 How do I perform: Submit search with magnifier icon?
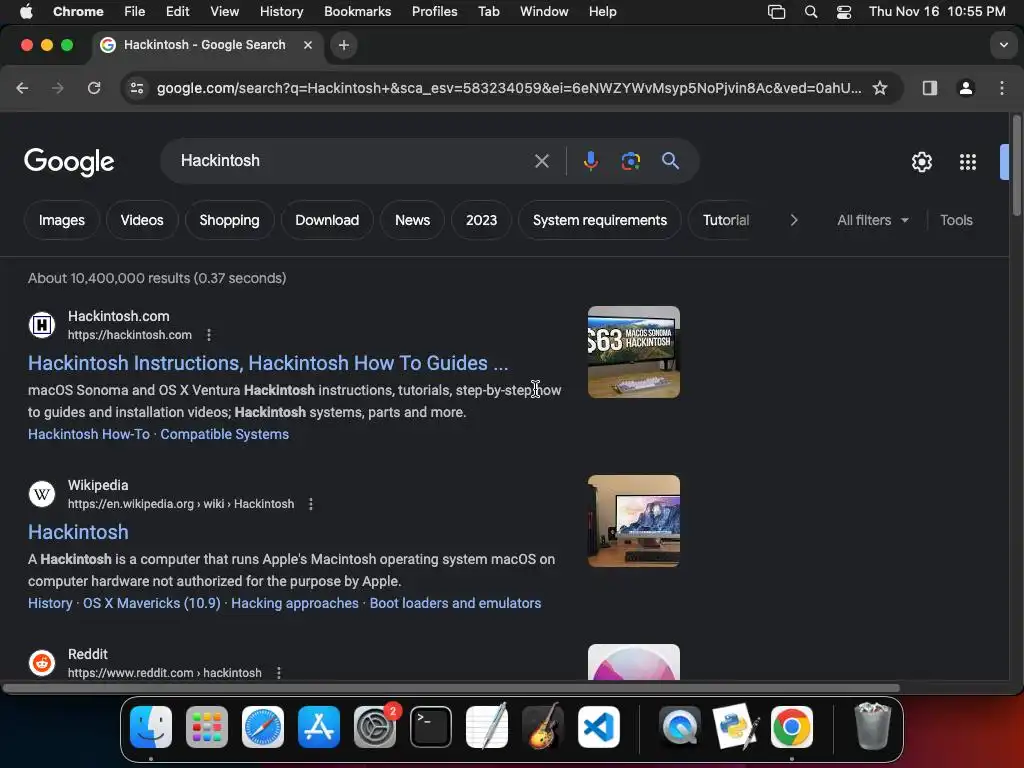point(670,161)
